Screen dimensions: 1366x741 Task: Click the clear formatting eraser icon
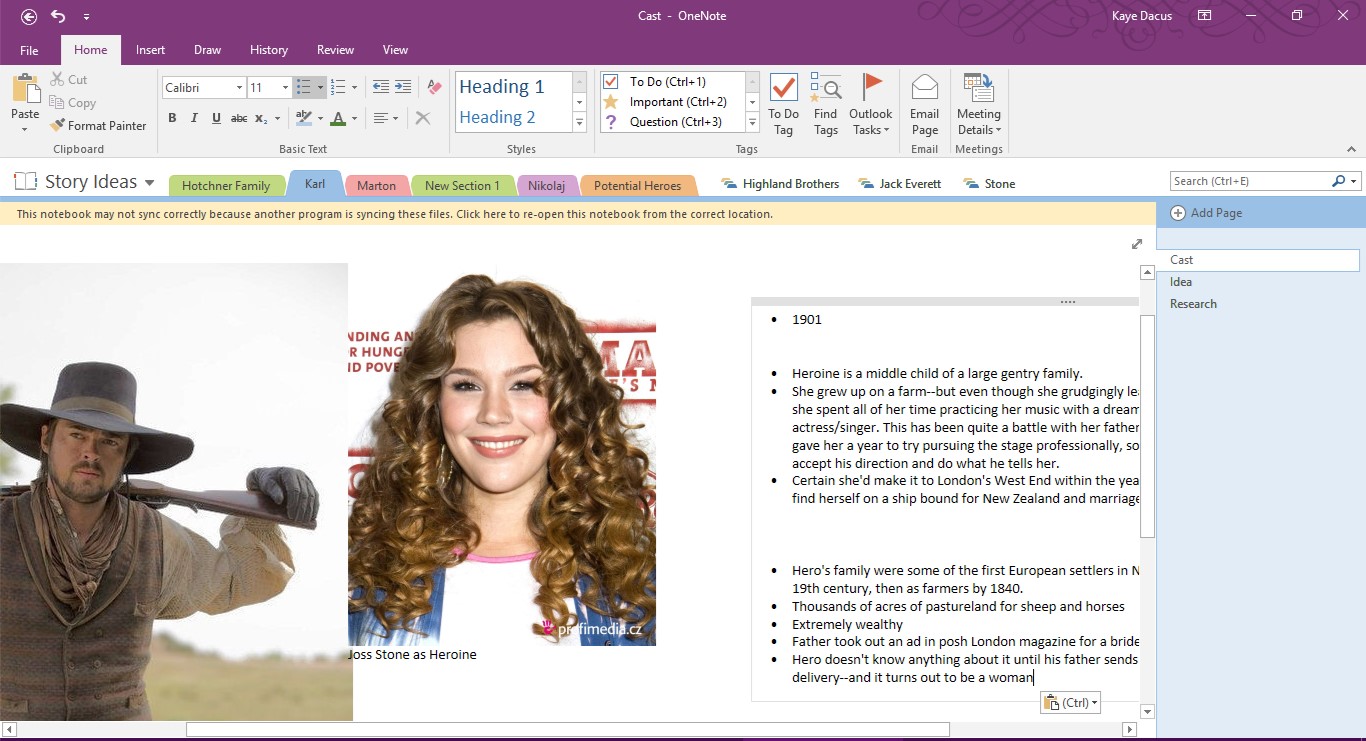[434, 87]
